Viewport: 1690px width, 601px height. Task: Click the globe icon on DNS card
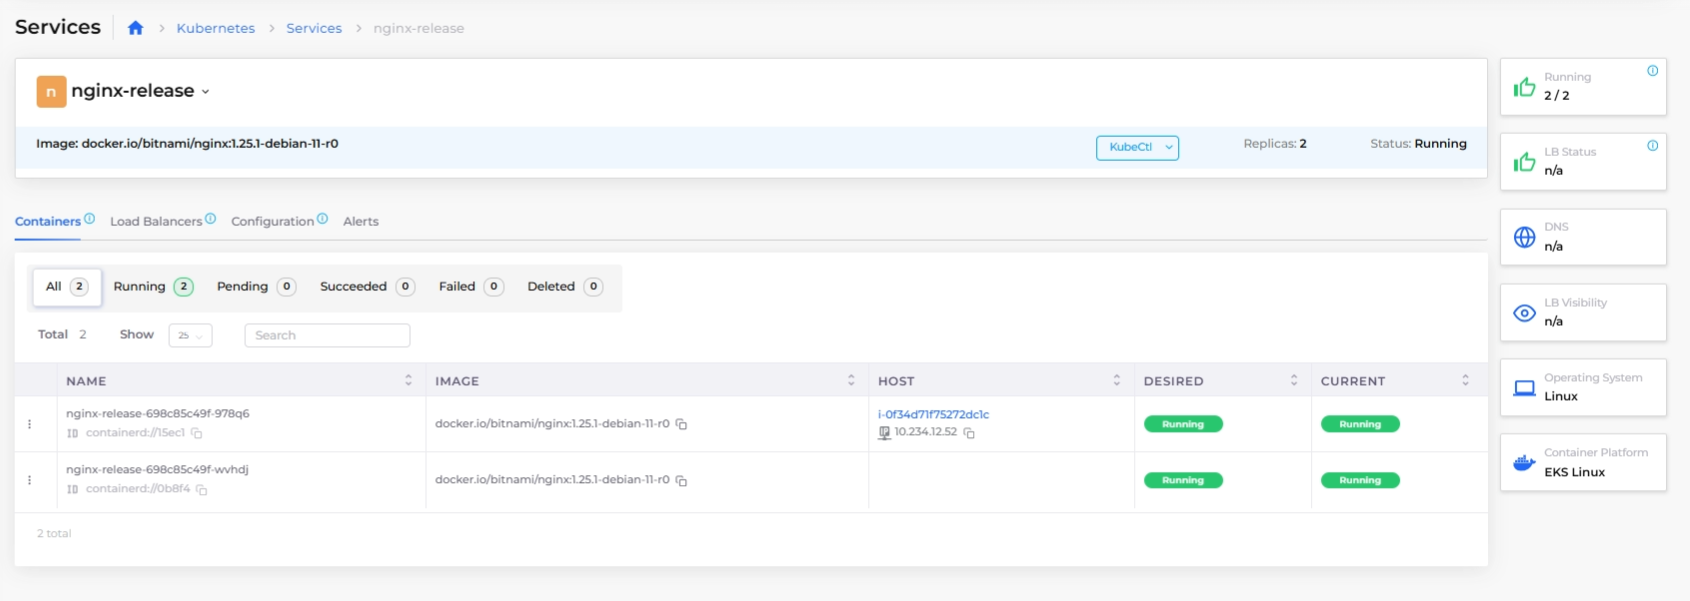pos(1525,237)
